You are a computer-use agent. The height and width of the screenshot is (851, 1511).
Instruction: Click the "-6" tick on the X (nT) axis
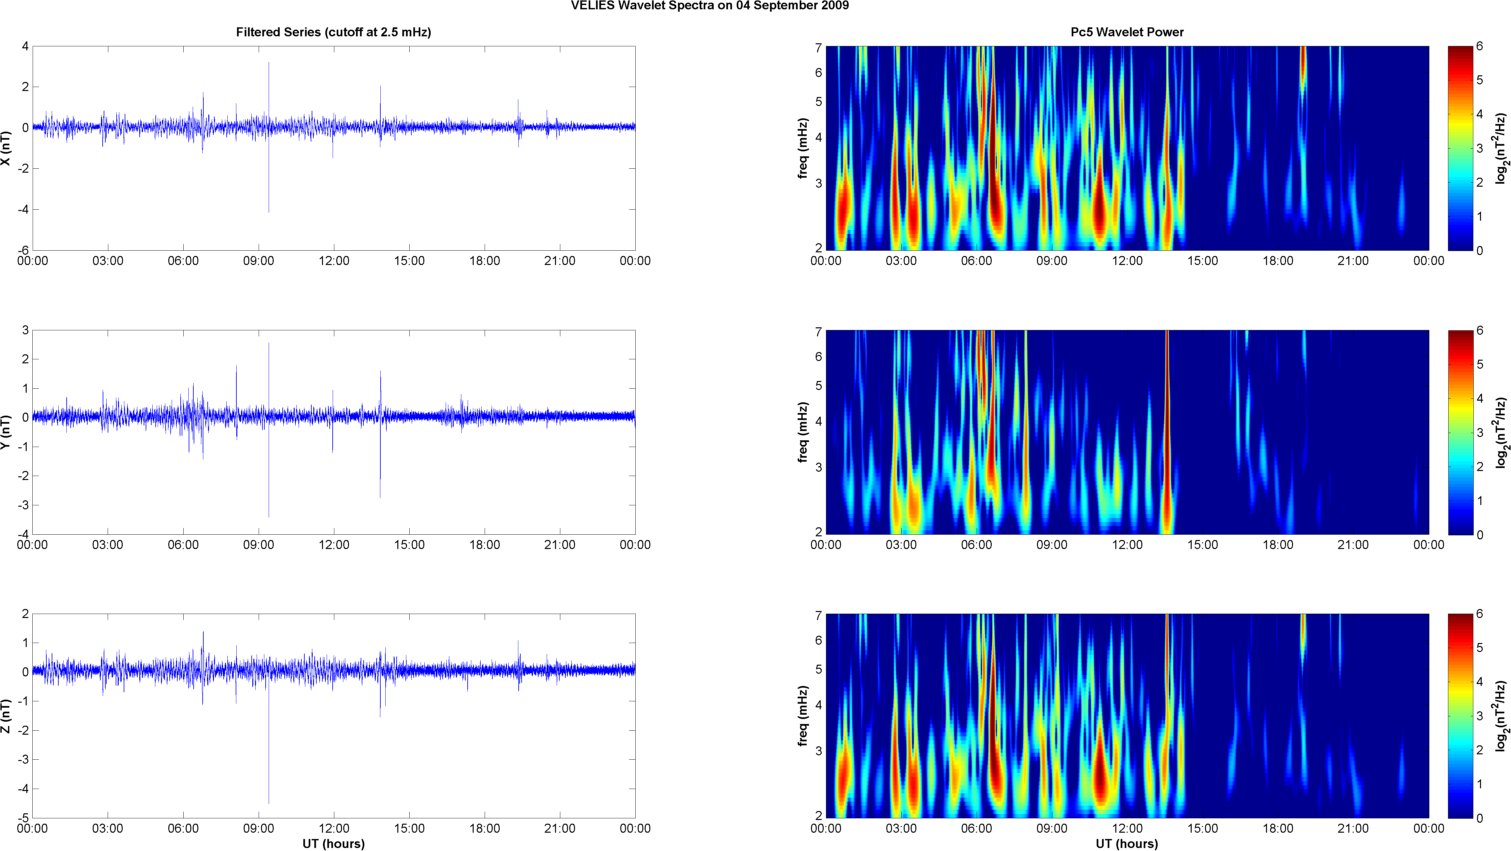point(24,251)
